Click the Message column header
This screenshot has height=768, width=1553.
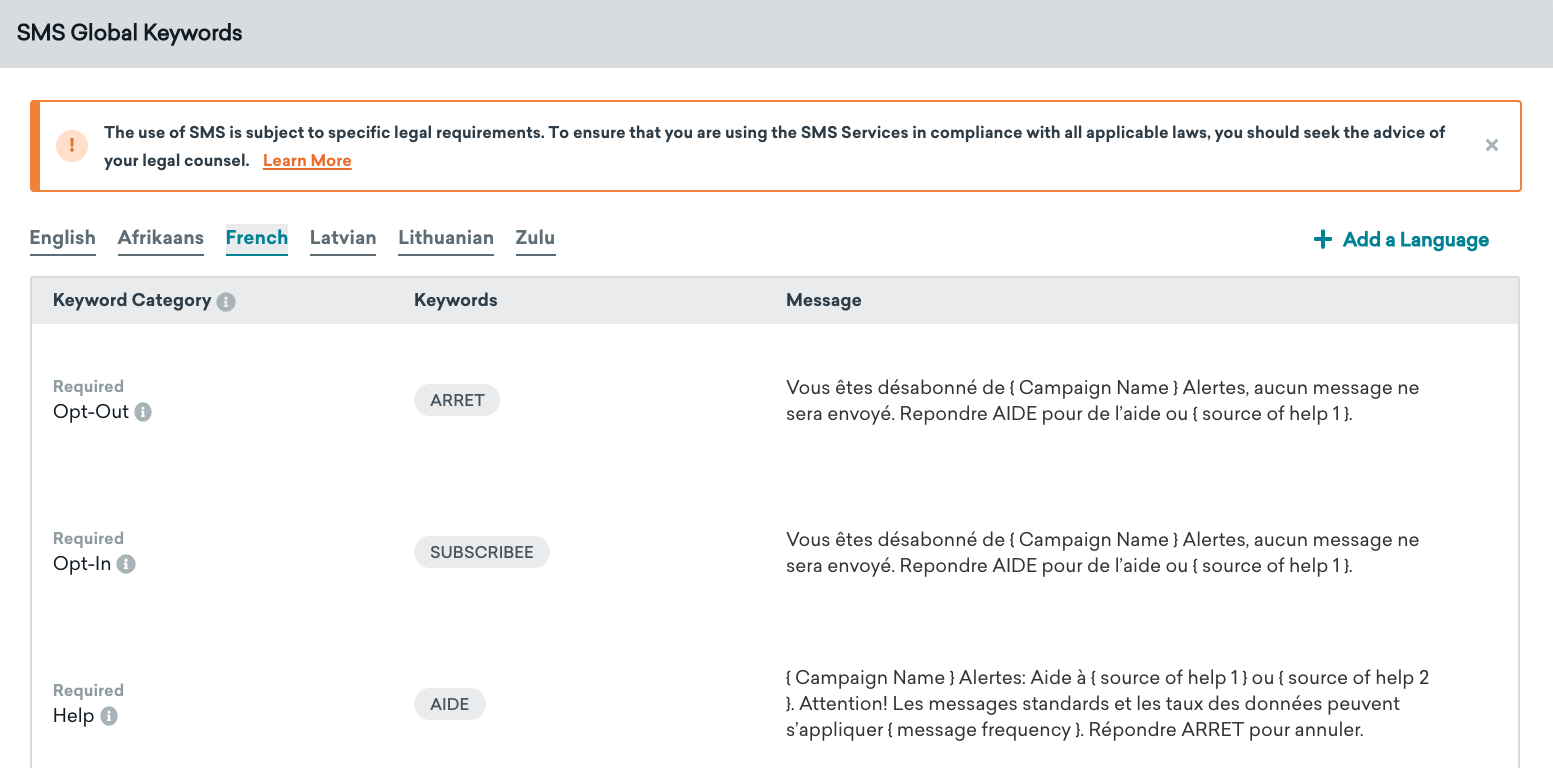coord(824,300)
